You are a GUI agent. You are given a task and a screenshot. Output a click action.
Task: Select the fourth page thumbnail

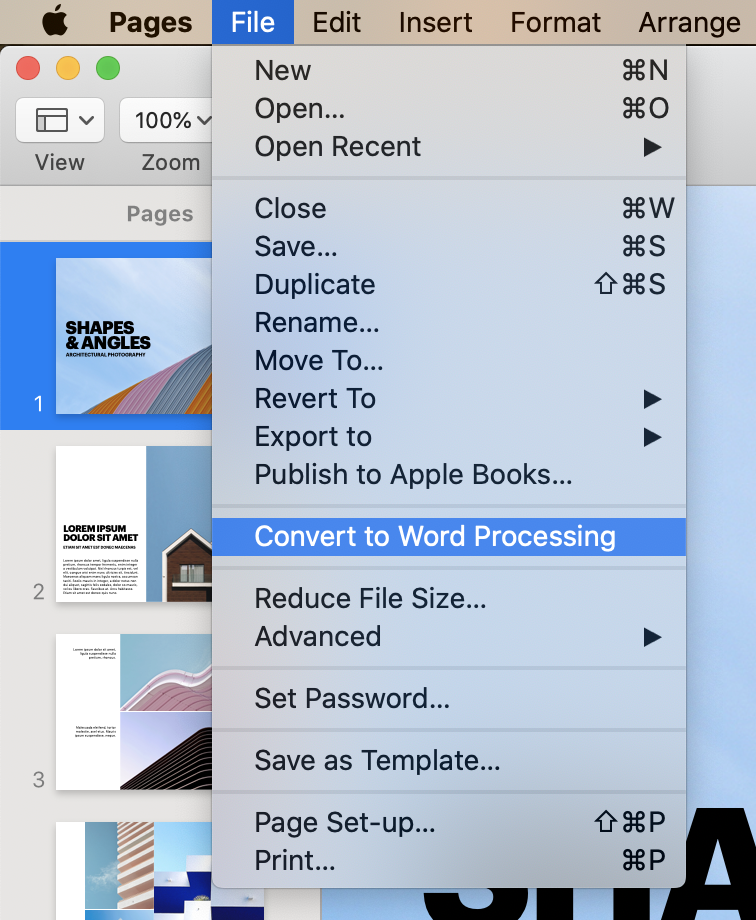pos(134,871)
